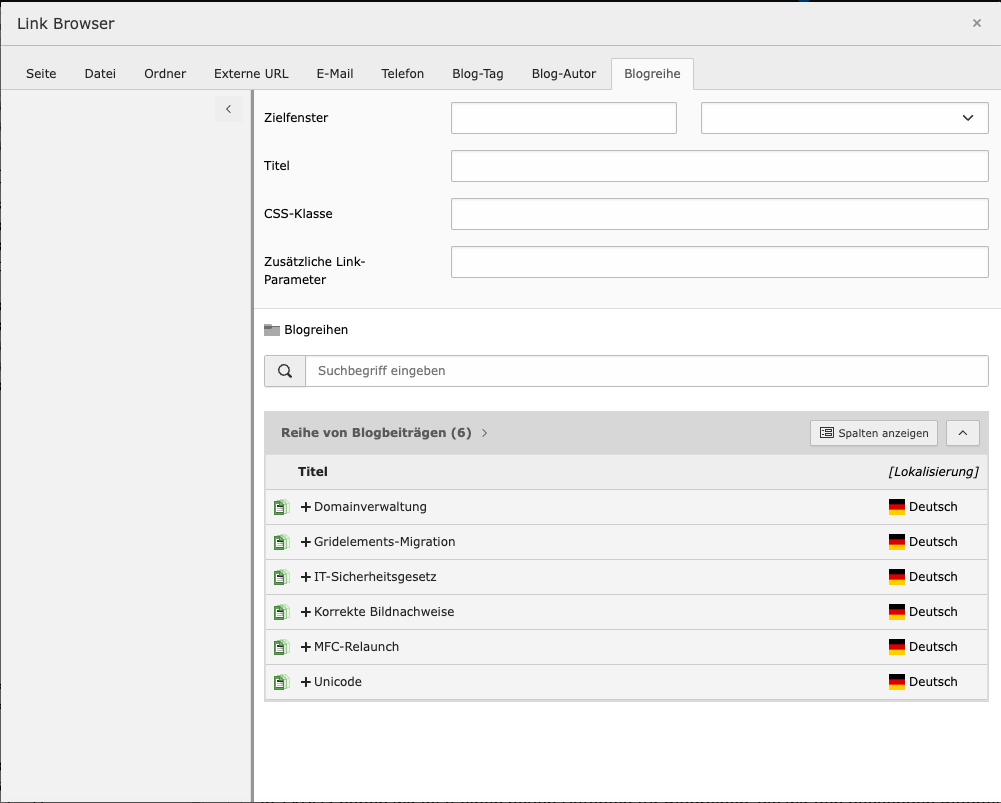Screen dimensions: 1001x803
Task: Click the Suchbegriff eingeben search box
Action: coord(647,371)
